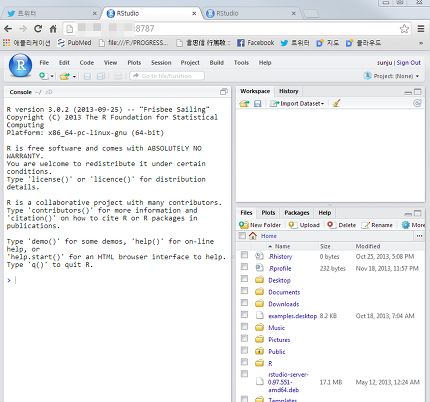The height and width of the screenshot is (402, 430).
Task: Click the New File icon in RStudio toolbar
Action: pos(43,76)
